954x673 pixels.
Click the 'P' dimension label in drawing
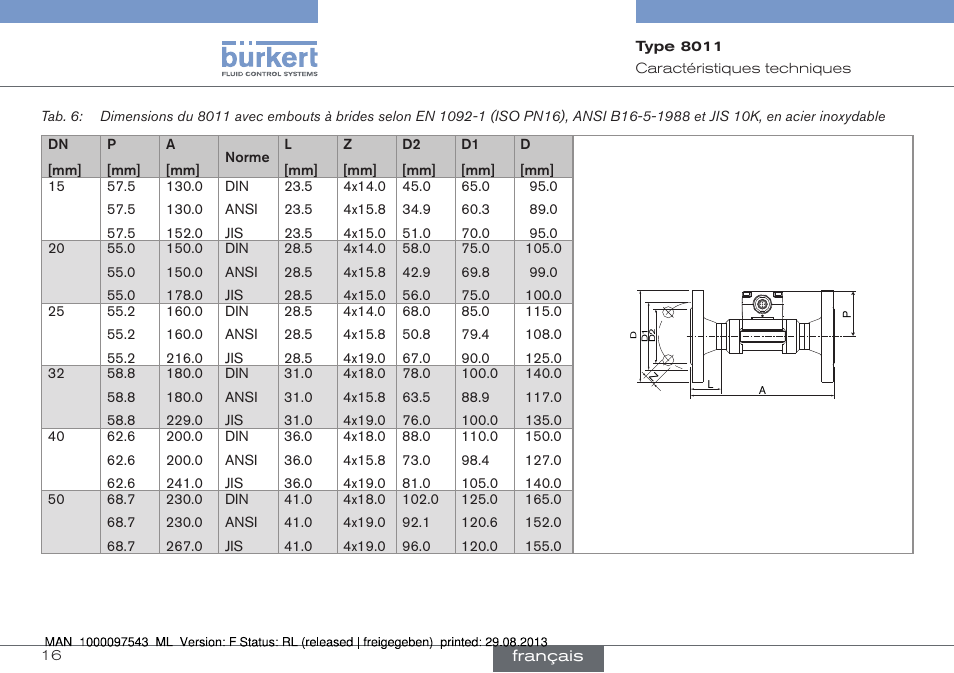point(846,314)
